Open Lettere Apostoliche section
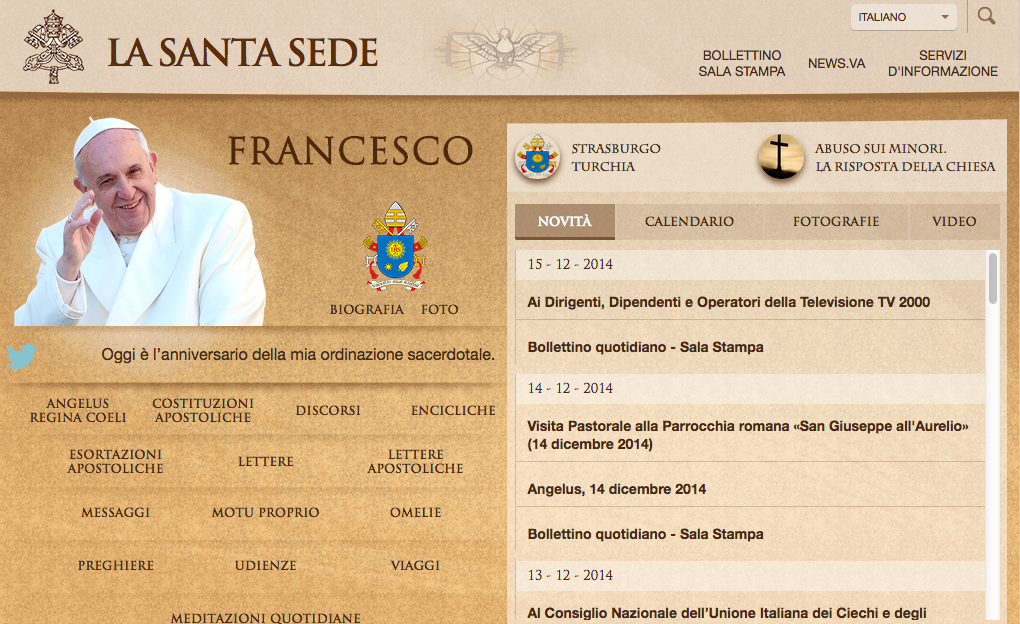Screen dimensions: 1020x624 [x=416, y=461]
